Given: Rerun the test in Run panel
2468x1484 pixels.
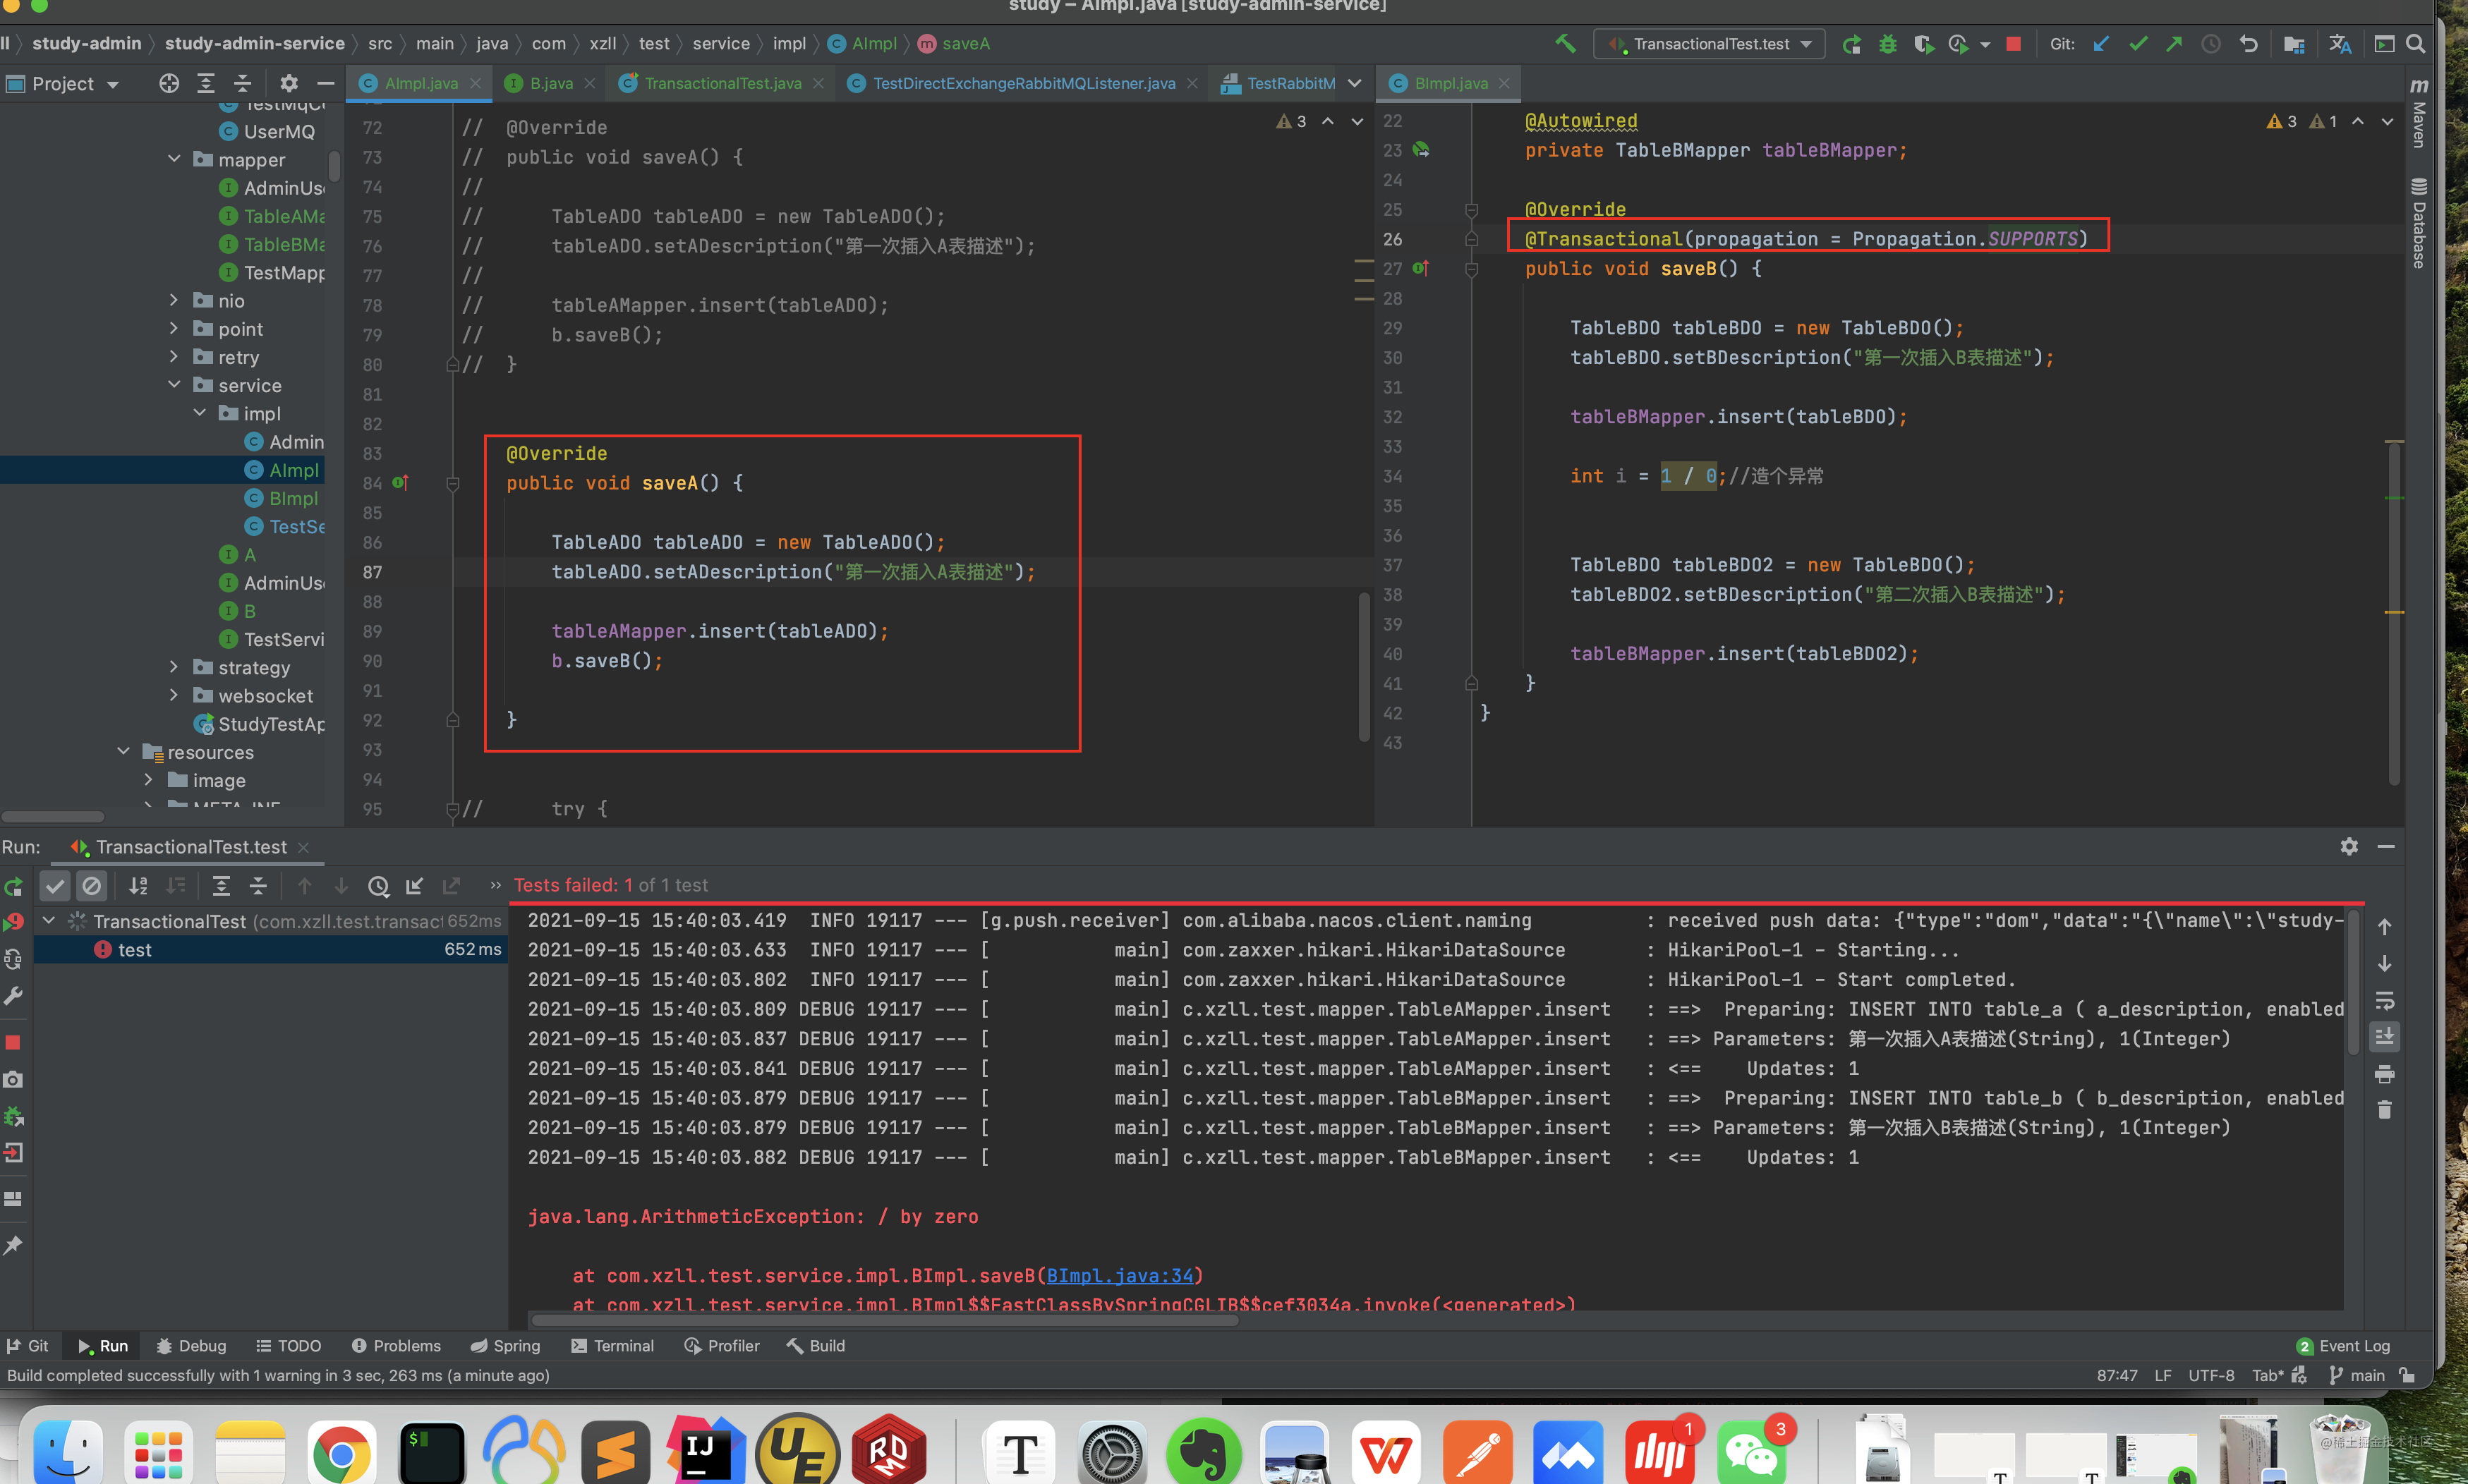Looking at the screenshot, I should 14,886.
